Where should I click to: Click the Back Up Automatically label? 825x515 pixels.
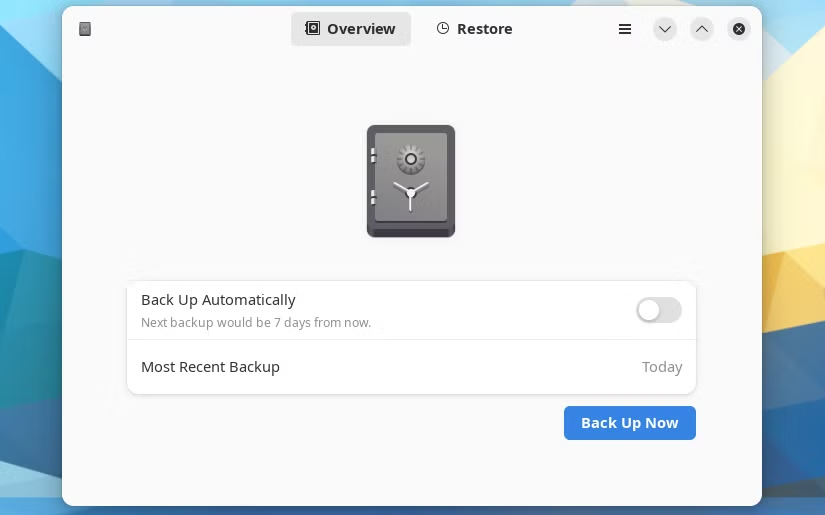(218, 300)
